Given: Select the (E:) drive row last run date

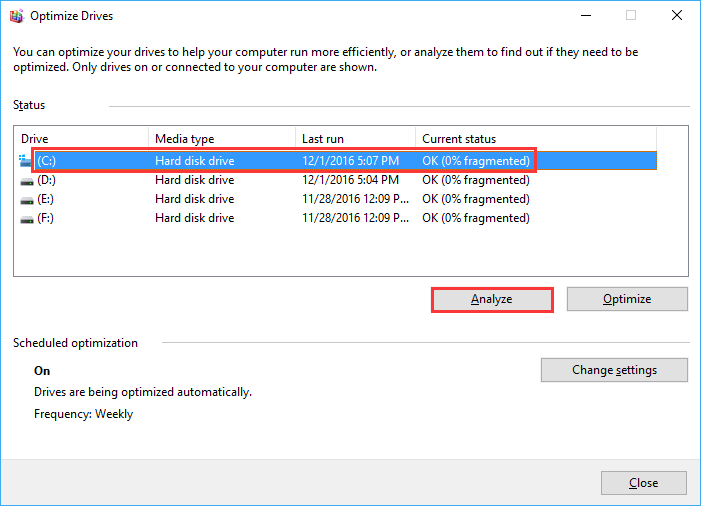Looking at the screenshot, I should [355, 199].
